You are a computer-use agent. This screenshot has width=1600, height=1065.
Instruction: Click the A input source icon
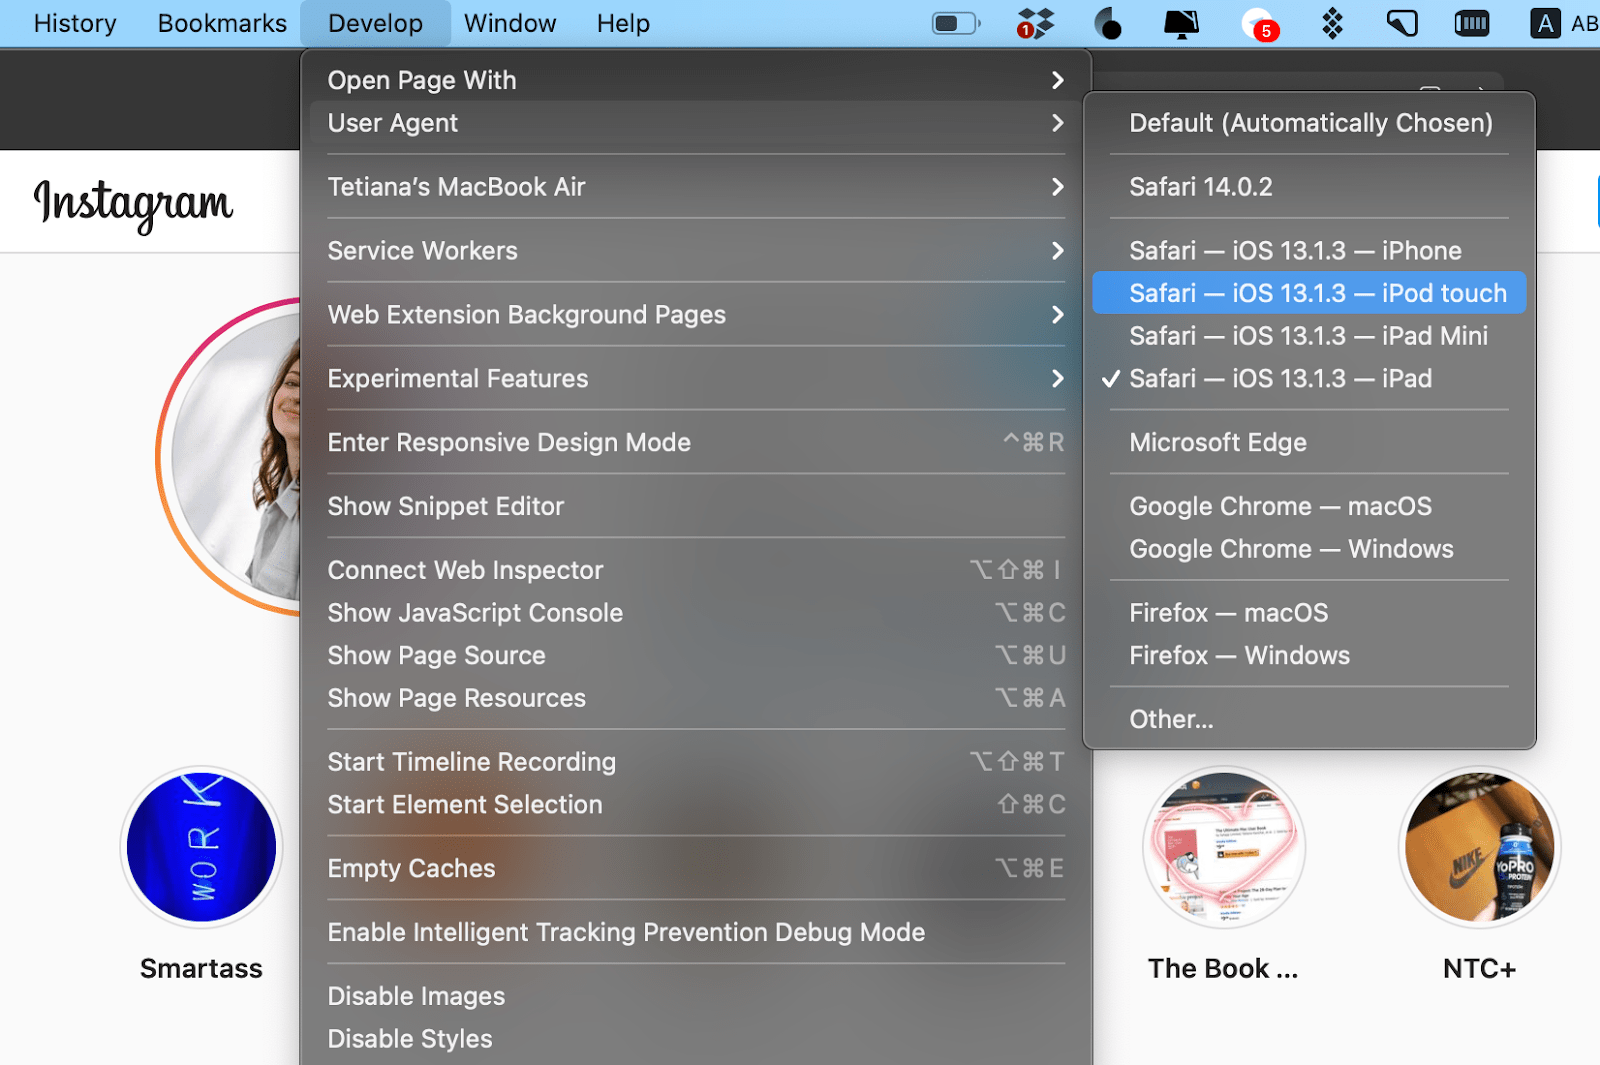(1545, 23)
